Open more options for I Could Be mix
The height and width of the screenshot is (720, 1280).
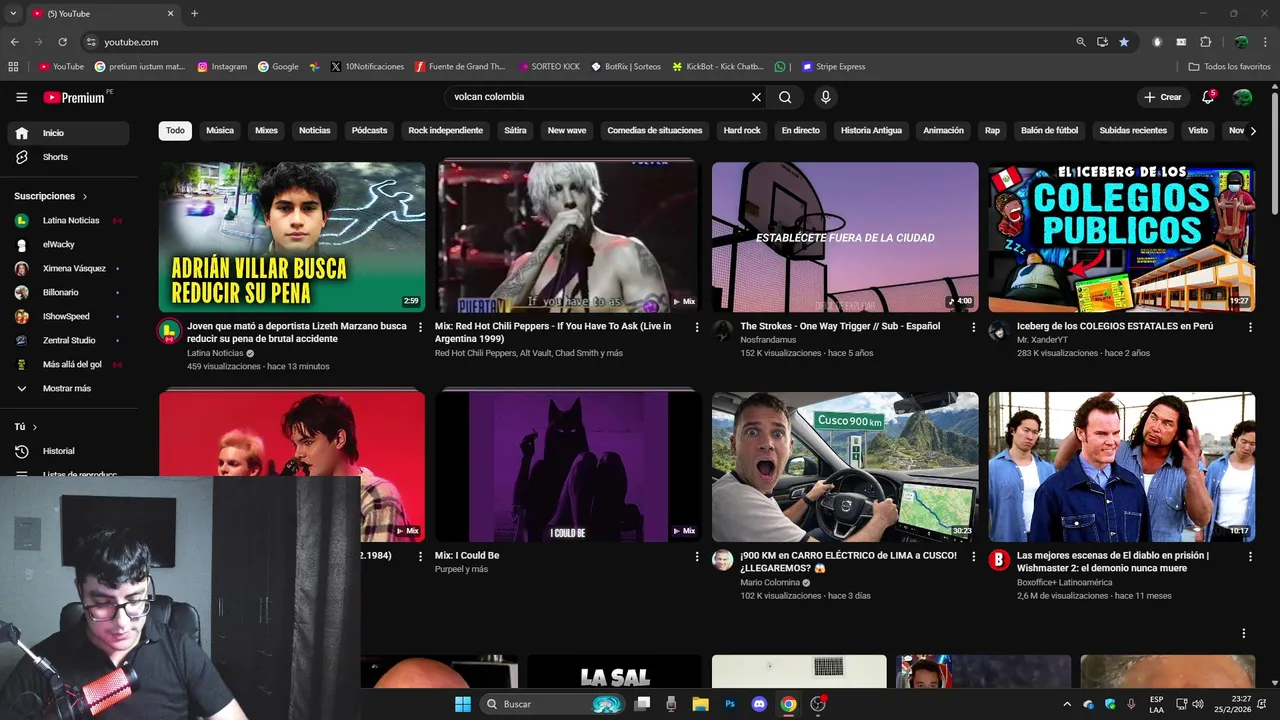(x=697, y=557)
